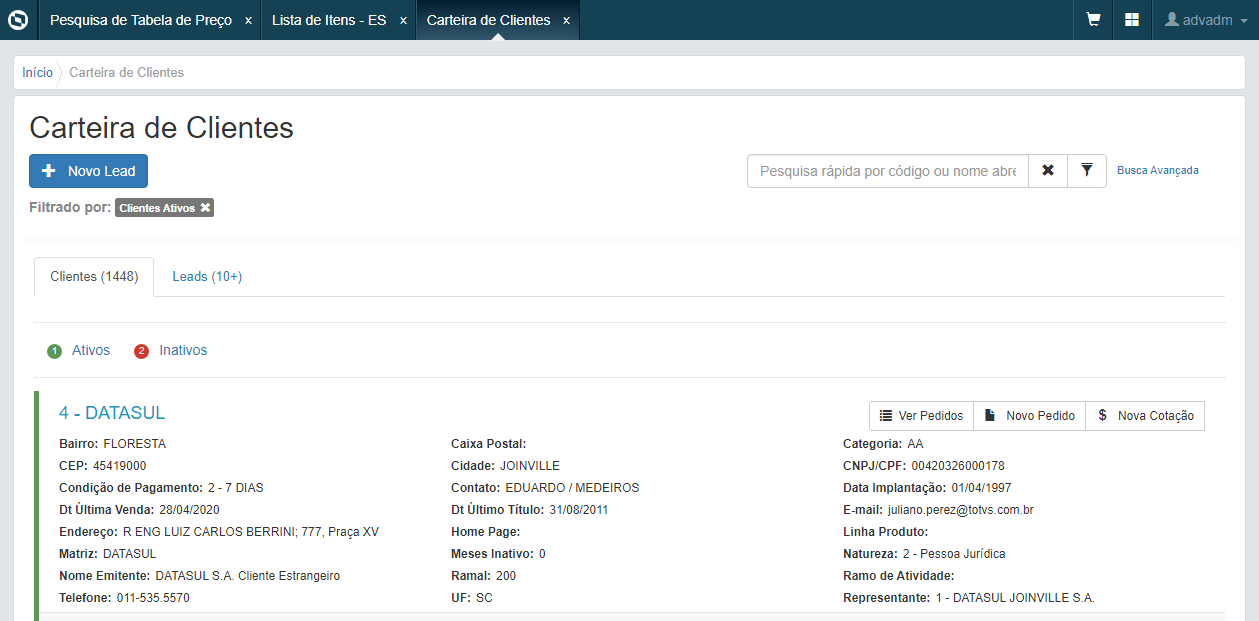Close the Pesquisa de Tabela de Preço tab
The height and width of the screenshot is (621, 1259).
(248, 21)
